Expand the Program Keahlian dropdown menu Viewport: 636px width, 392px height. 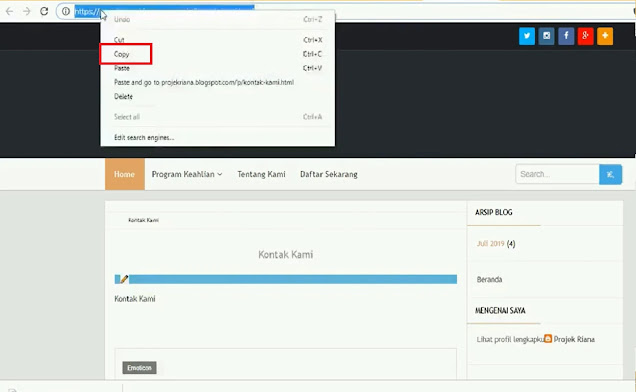click(x=187, y=174)
